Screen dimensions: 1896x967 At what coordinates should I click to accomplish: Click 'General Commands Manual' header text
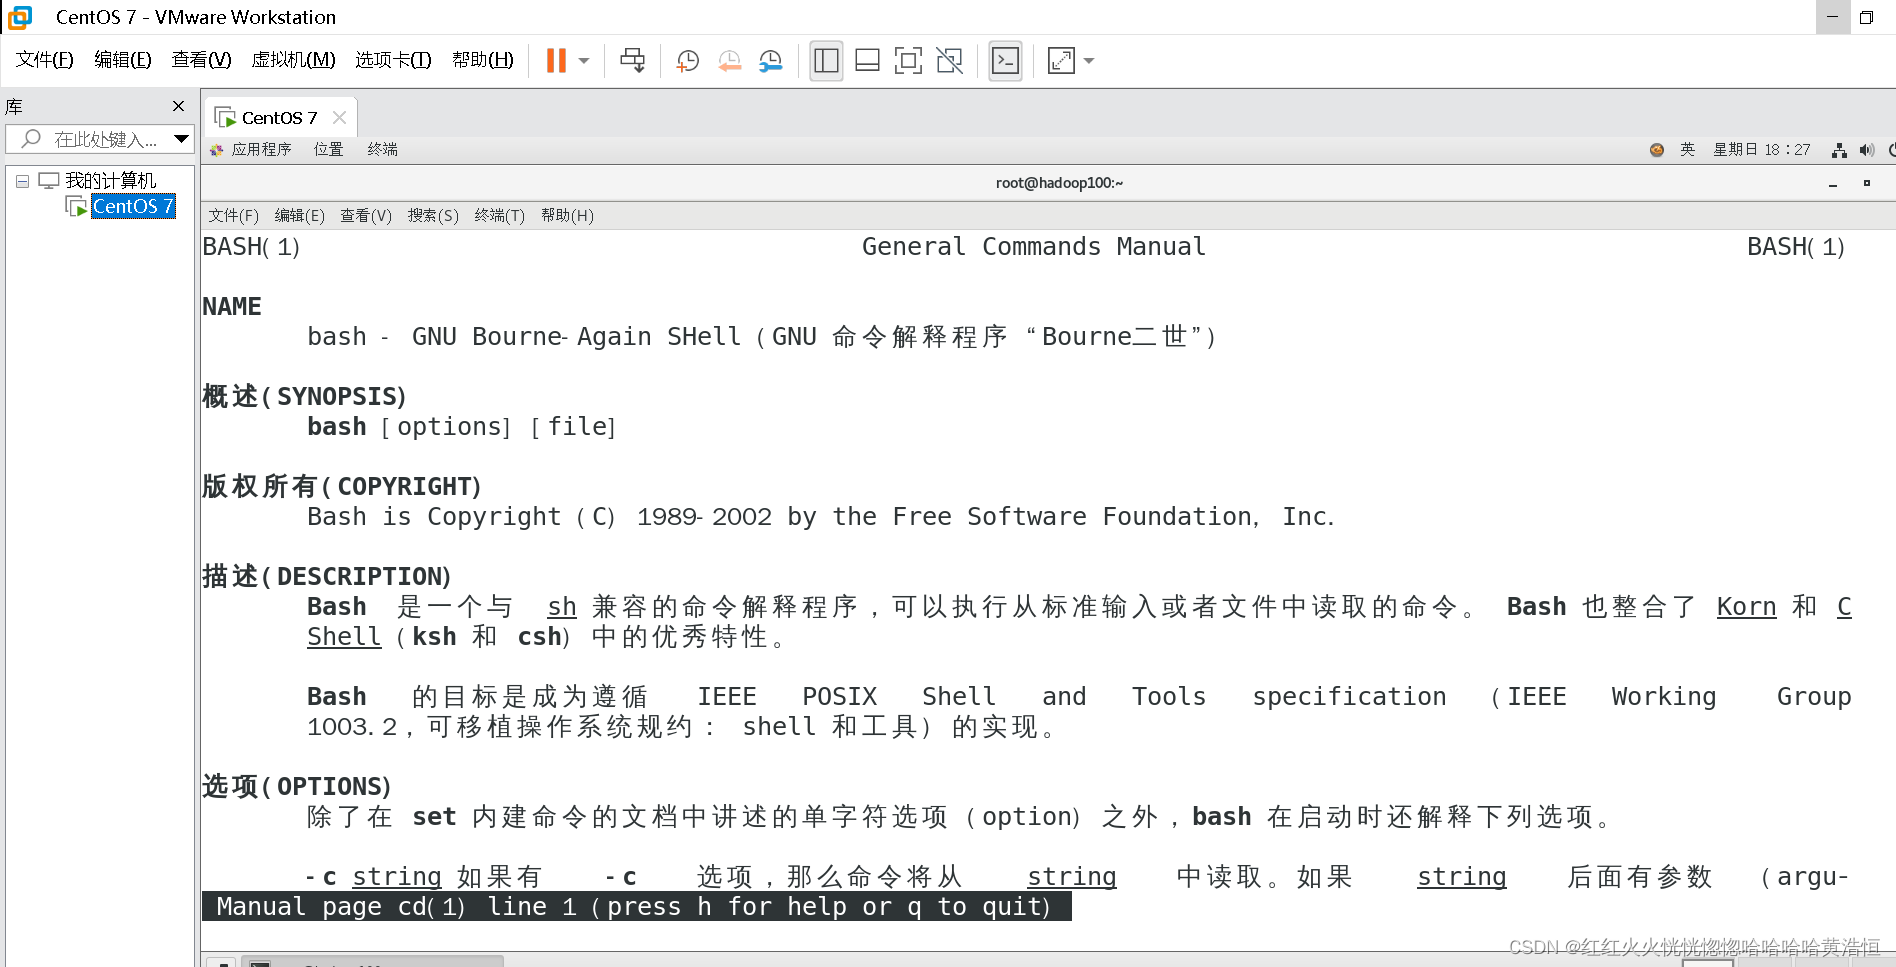point(1034,247)
